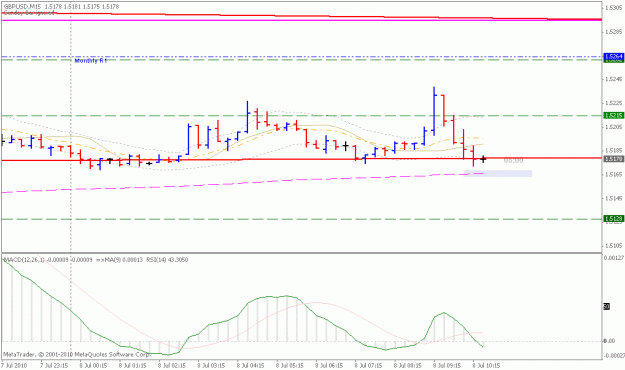
Task: Click the 8 Jul 06:15 time label
Action: pos(330,365)
